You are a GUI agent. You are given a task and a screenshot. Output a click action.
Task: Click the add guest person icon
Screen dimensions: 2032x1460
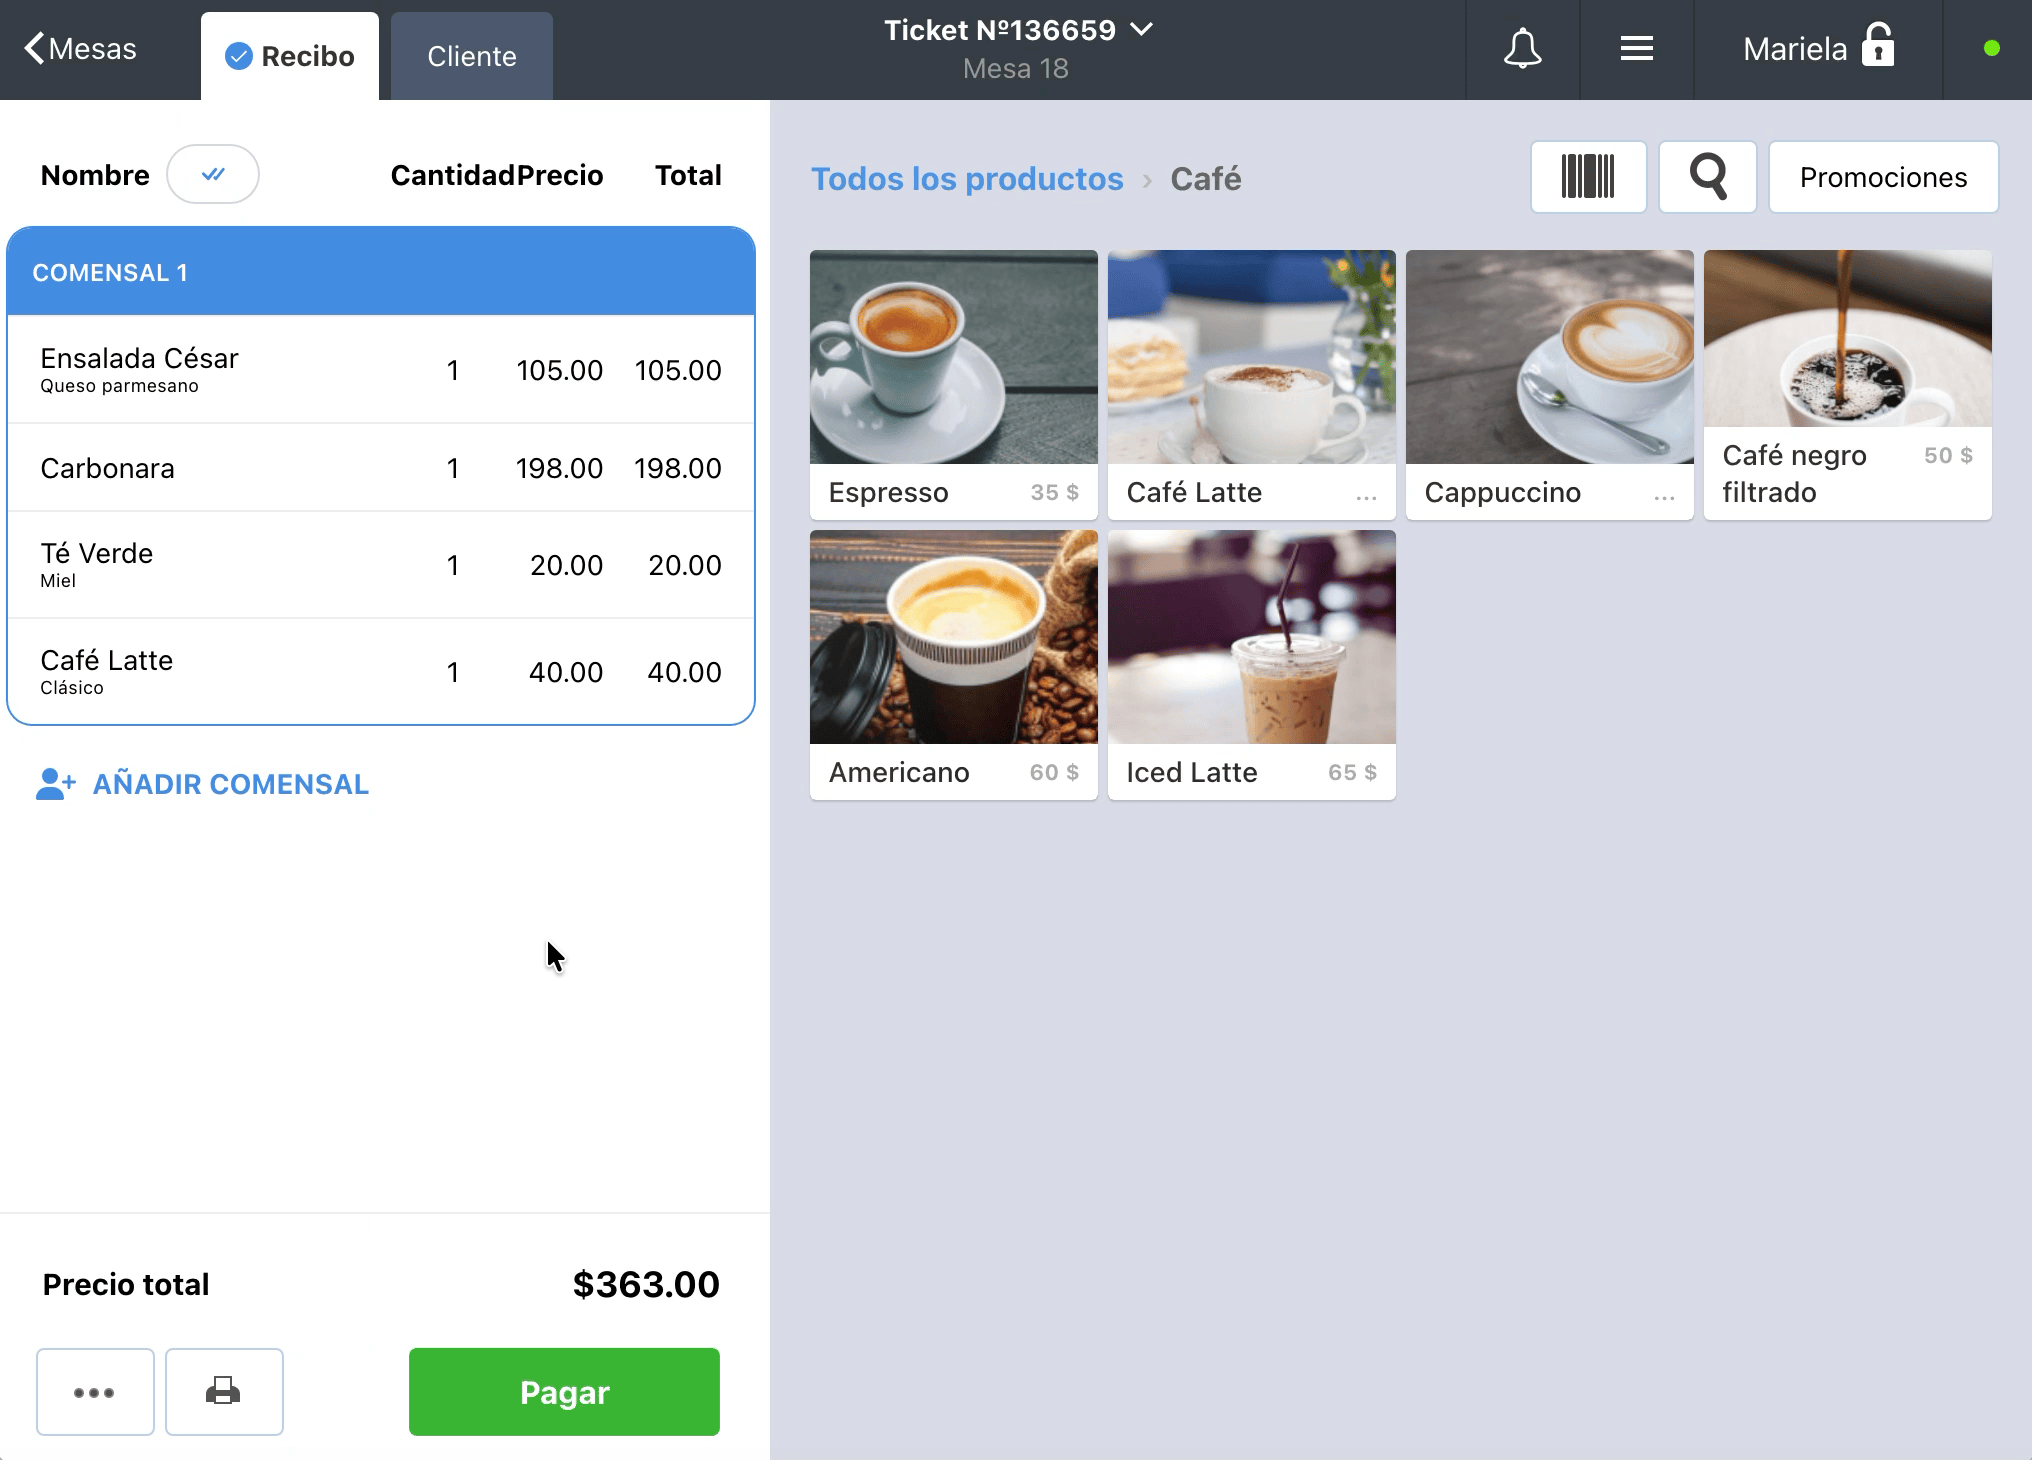55,784
